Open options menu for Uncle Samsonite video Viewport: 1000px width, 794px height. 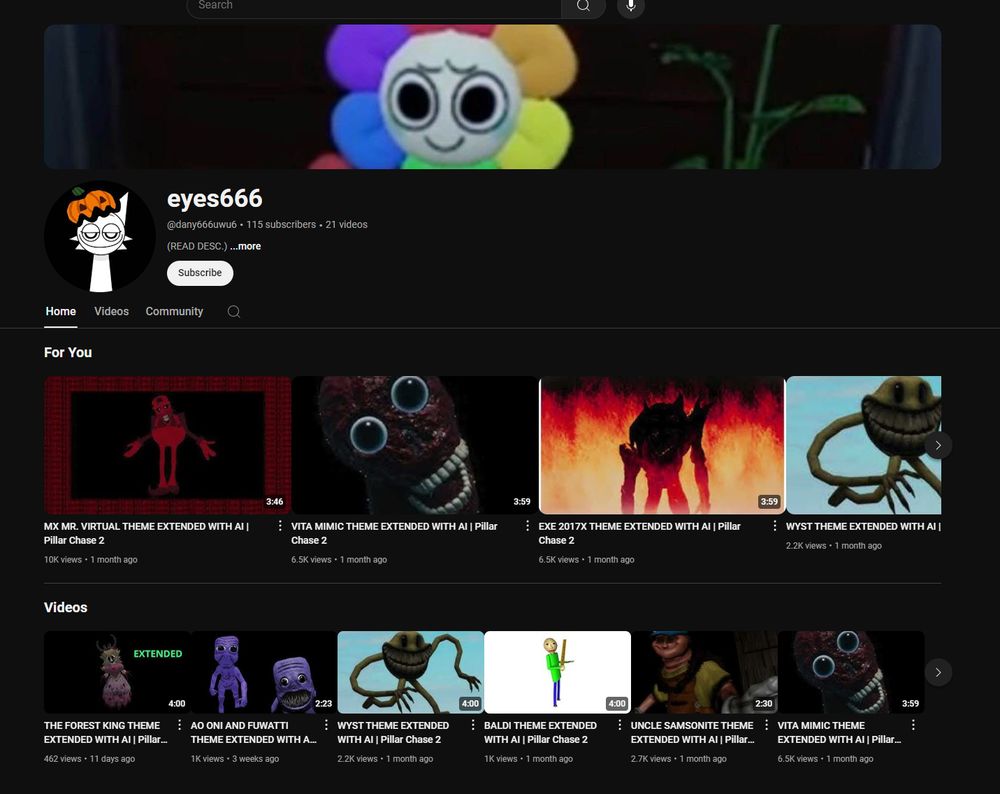pos(766,725)
